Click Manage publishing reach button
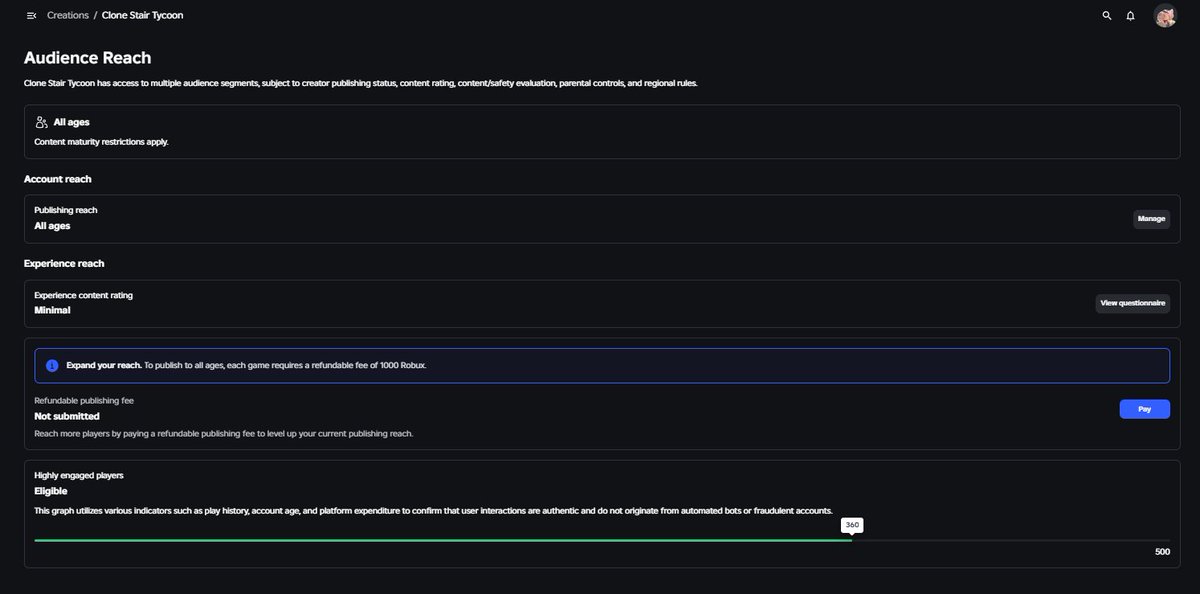Viewport: 1200px width, 594px height. pos(1151,219)
